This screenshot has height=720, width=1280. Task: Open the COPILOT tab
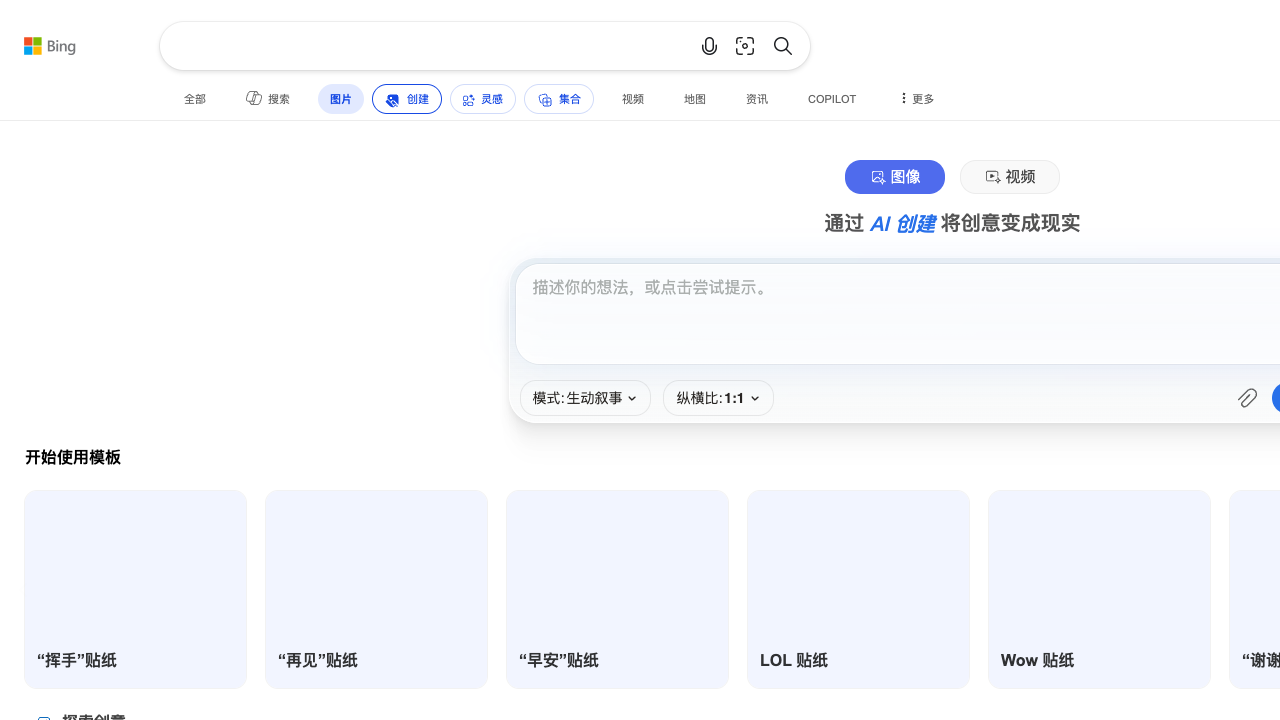point(832,99)
